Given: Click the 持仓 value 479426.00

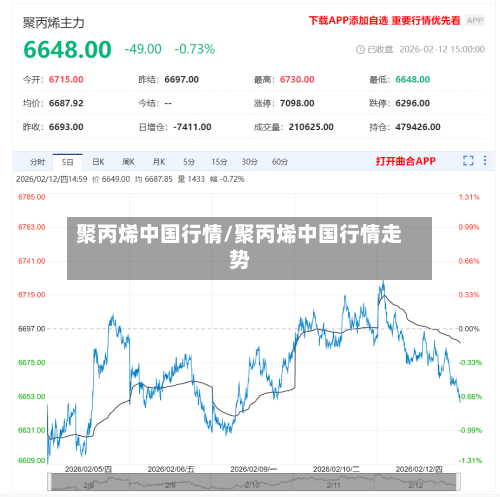Looking at the screenshot, I should click(418, 127).
